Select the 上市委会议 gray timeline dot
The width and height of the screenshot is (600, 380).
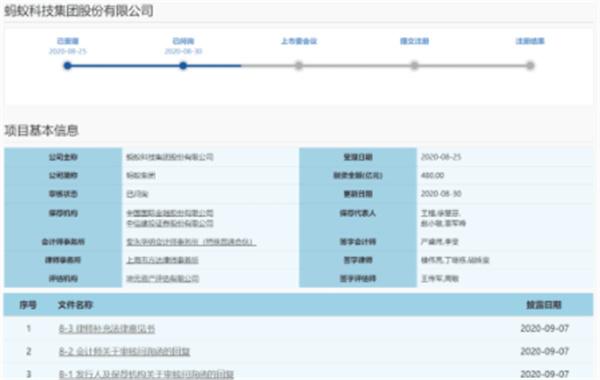[298, 66]
